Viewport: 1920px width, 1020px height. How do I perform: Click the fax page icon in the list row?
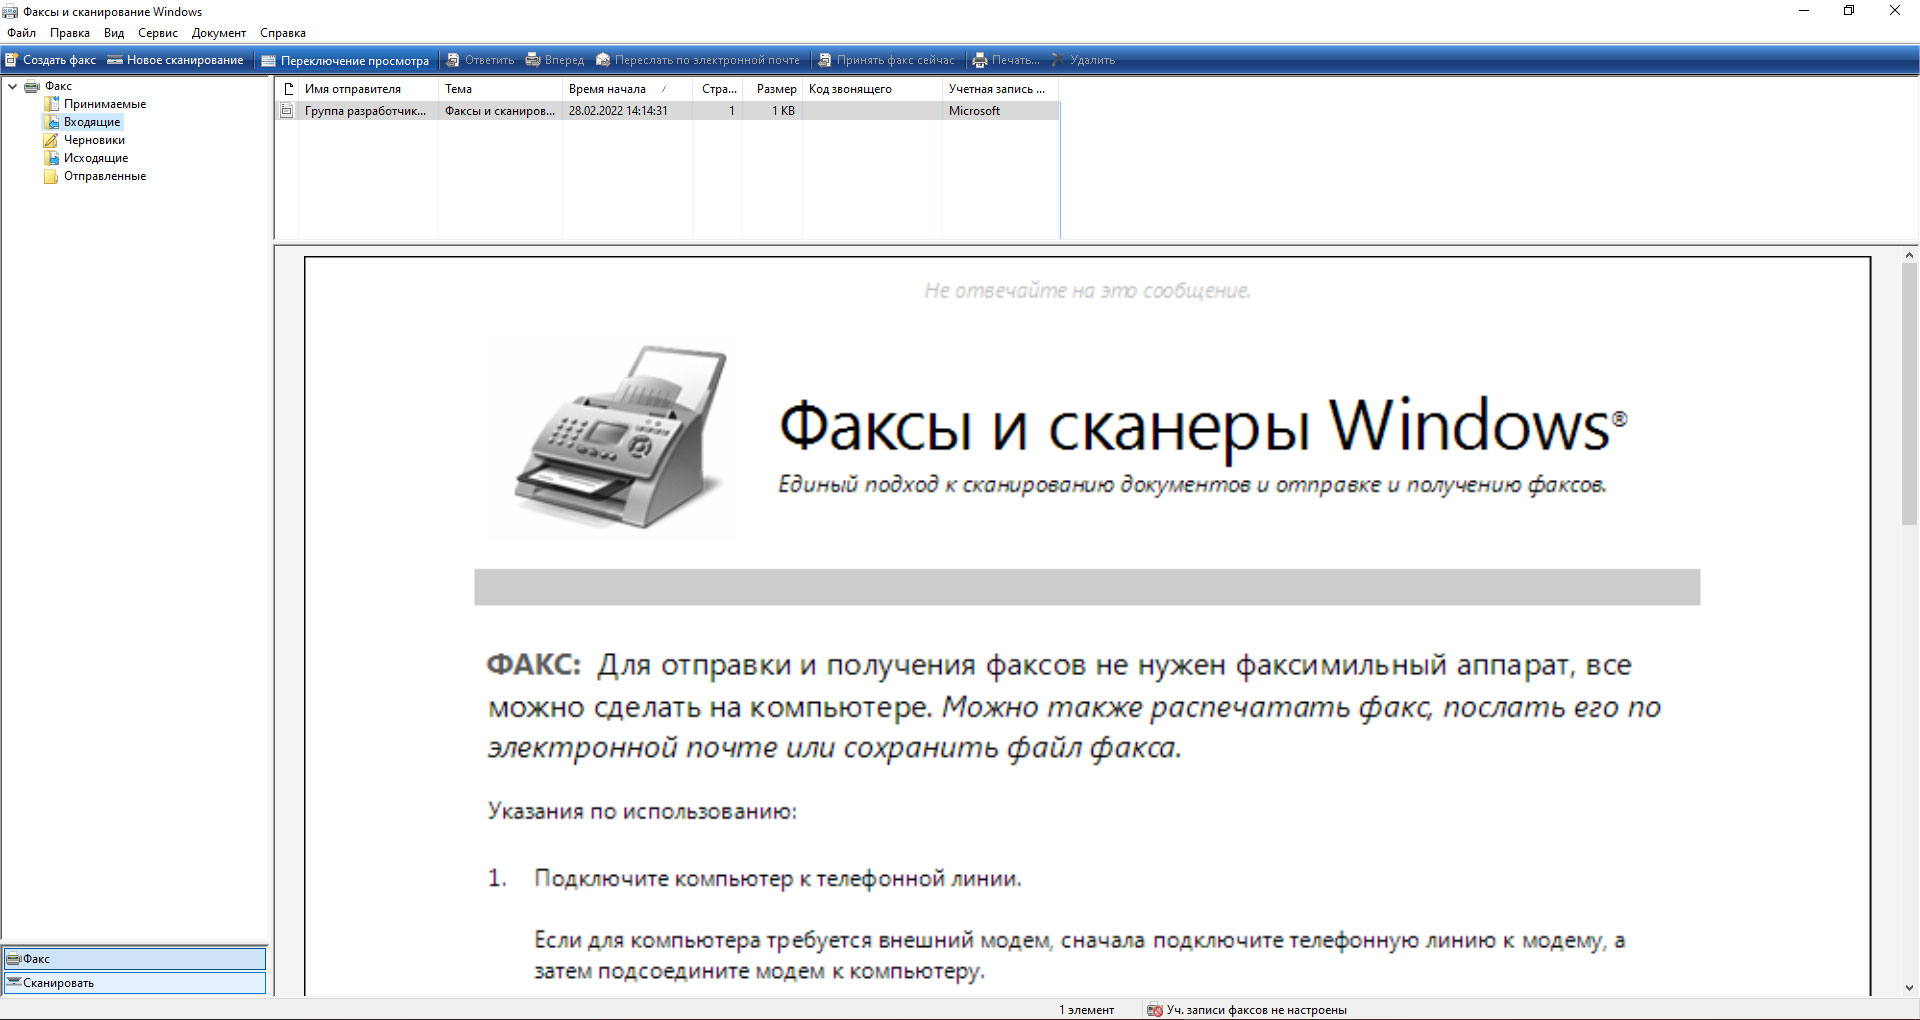(287, 111)
